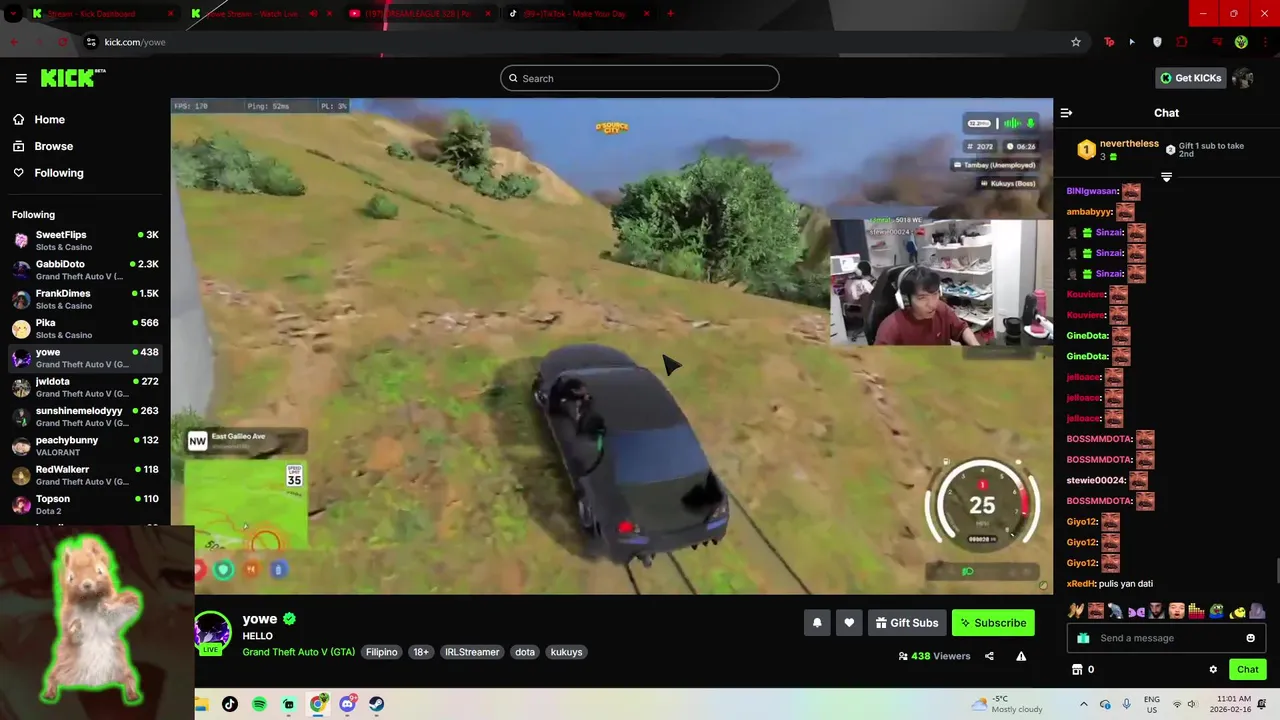
Task: Switch to DREAMLEAGUE YouTube browser tab
Action: [417, 14]
